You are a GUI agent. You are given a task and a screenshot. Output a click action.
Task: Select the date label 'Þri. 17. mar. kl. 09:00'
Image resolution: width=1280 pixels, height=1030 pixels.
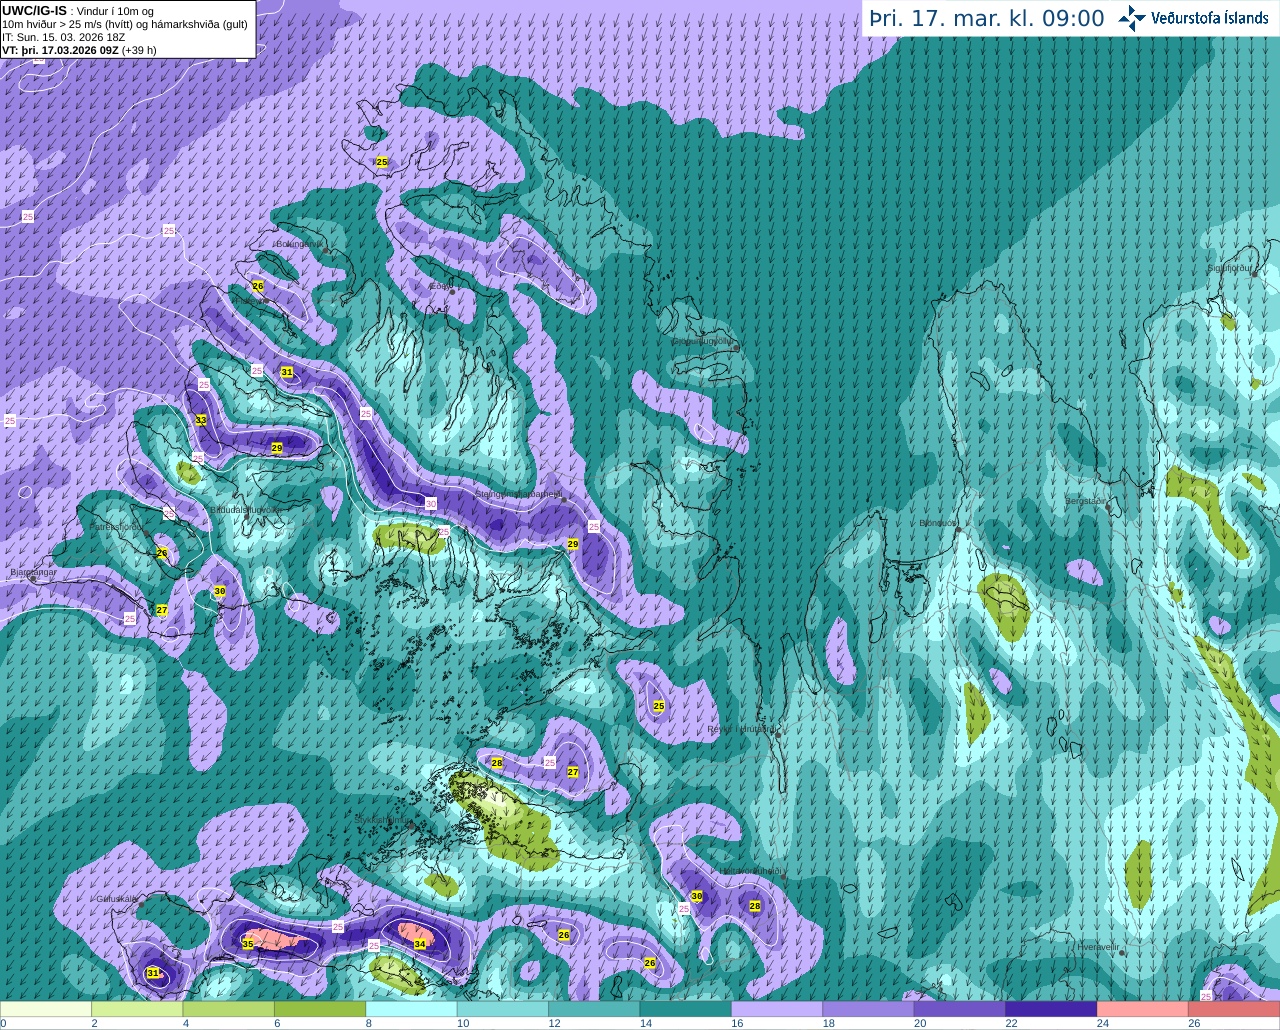click(x=987, y=19)
